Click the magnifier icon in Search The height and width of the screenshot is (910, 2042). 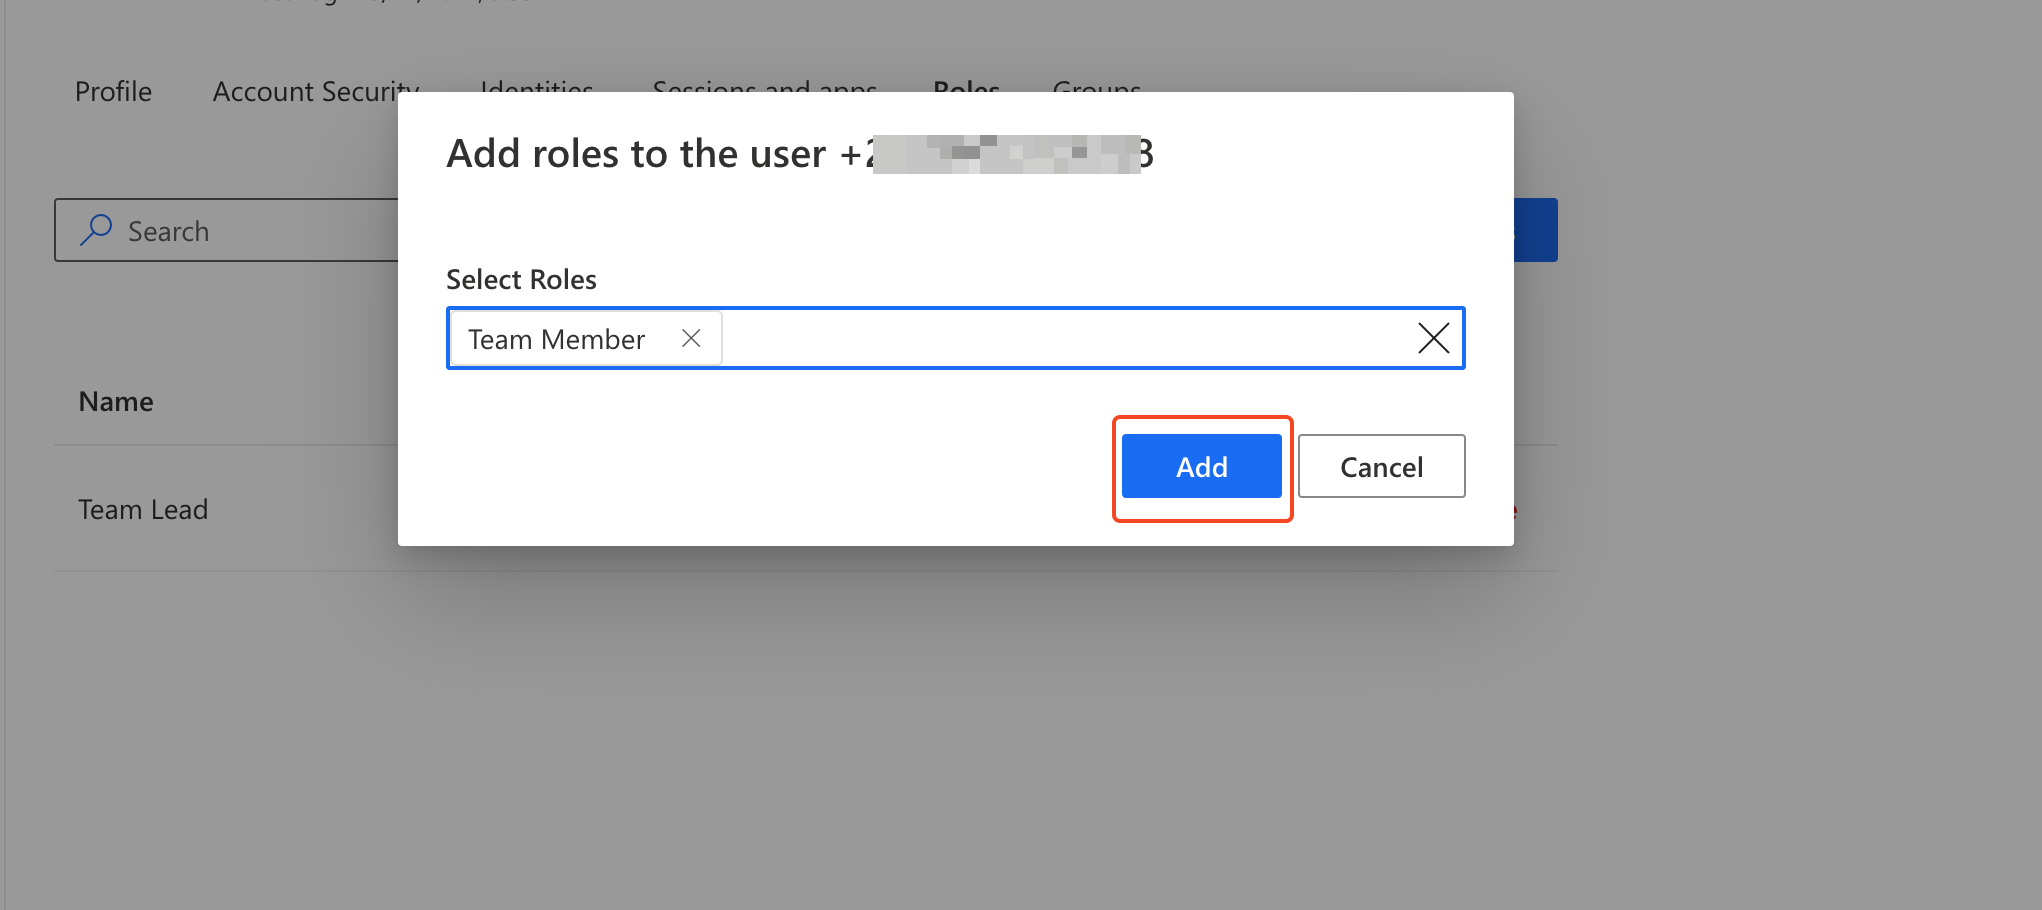click(x=96, y=230)
